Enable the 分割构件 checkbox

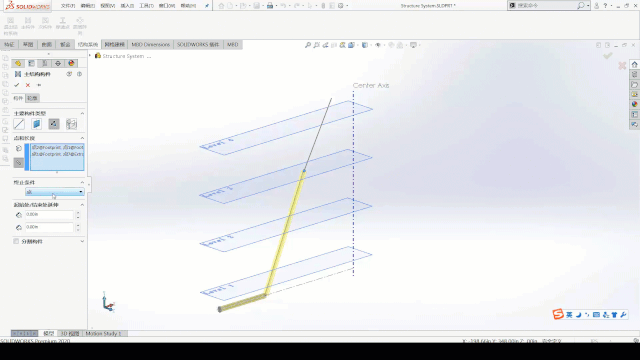[x=16, y=241]
